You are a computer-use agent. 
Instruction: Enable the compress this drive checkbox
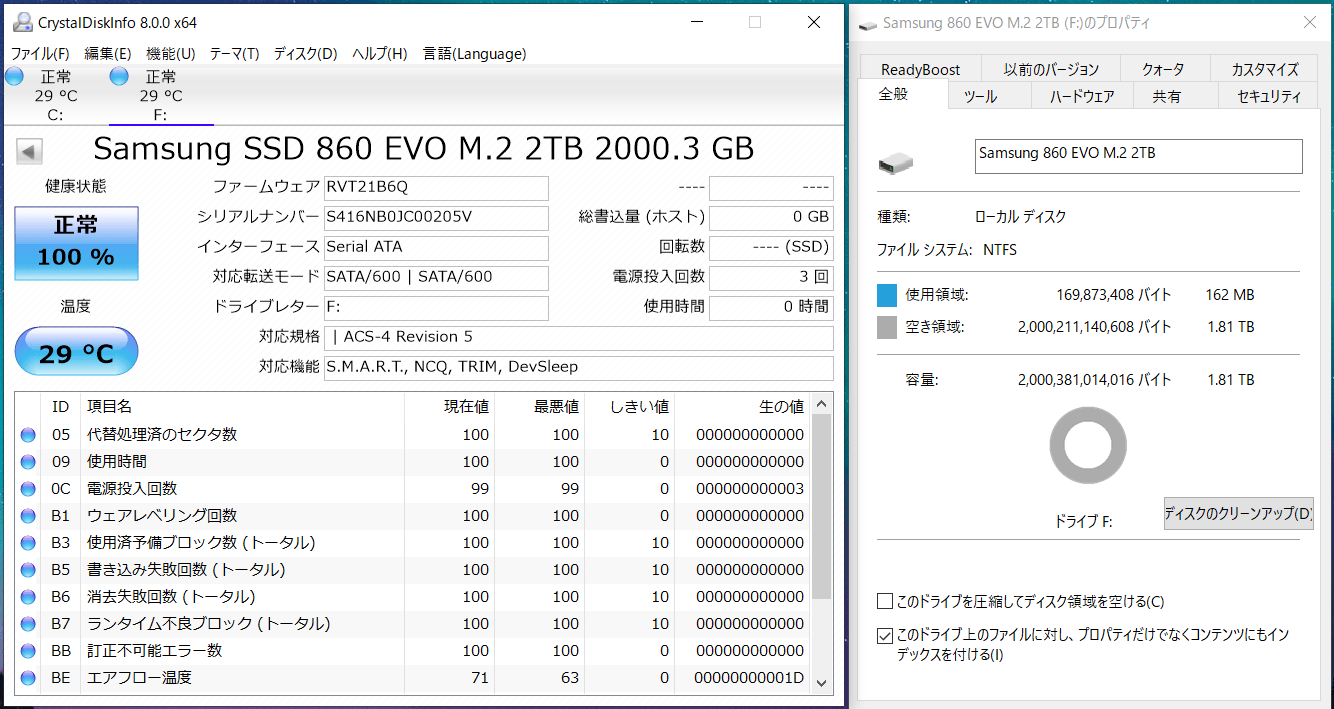pos(884,601)
